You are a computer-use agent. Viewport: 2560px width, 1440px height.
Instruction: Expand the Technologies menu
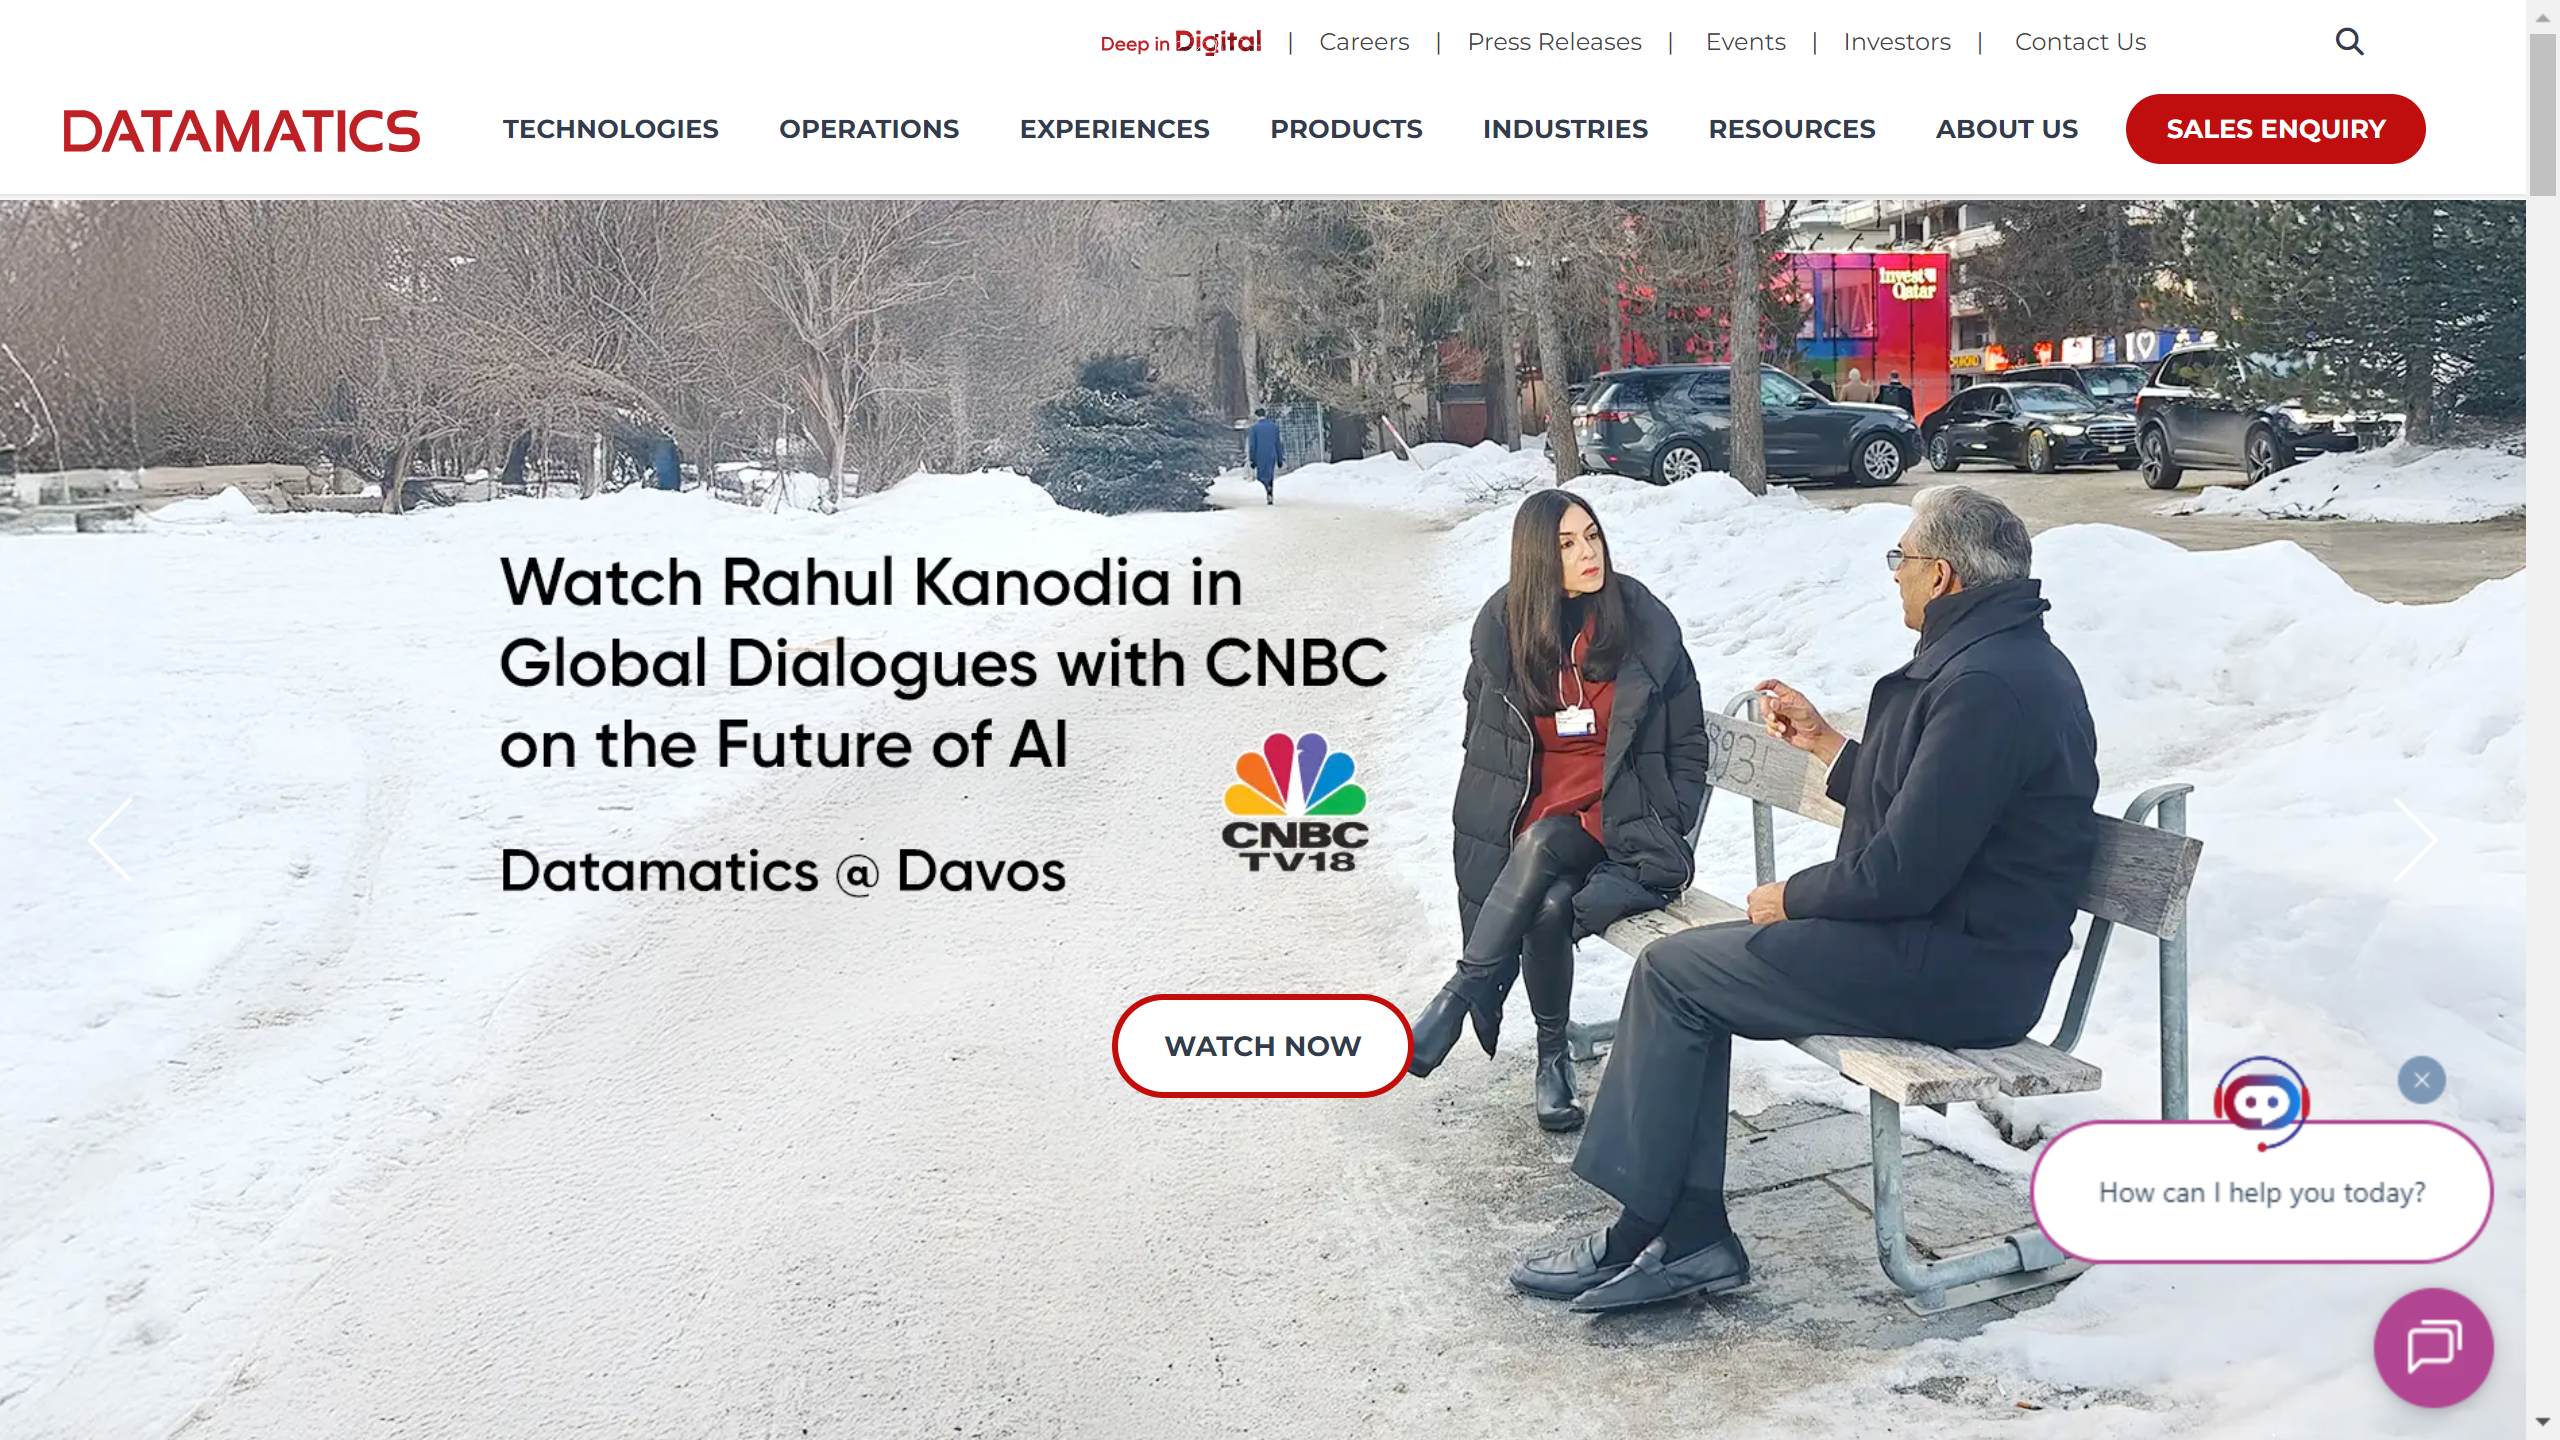610,129
